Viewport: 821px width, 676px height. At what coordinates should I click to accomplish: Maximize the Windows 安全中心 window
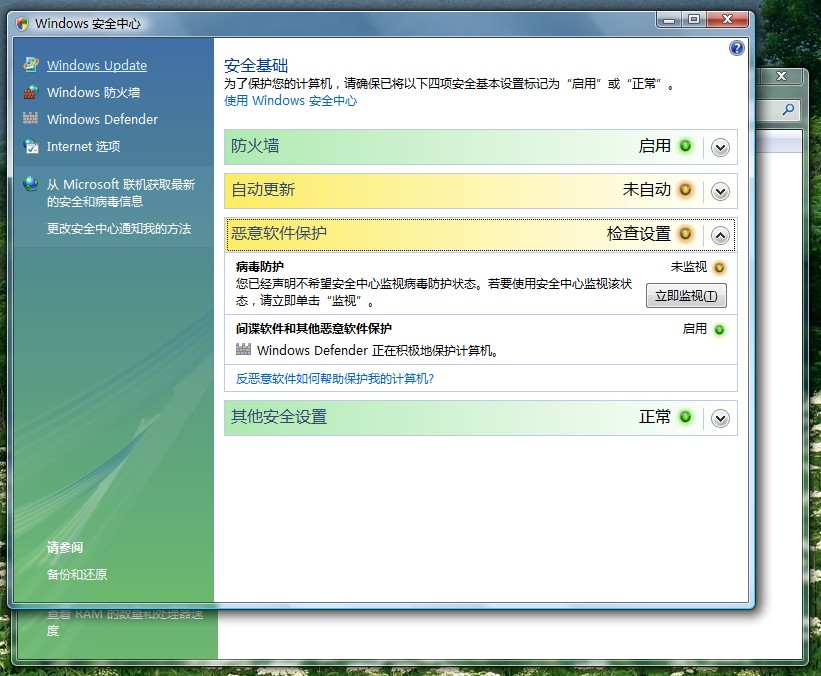pyautogui.click(x=694, y=20)
